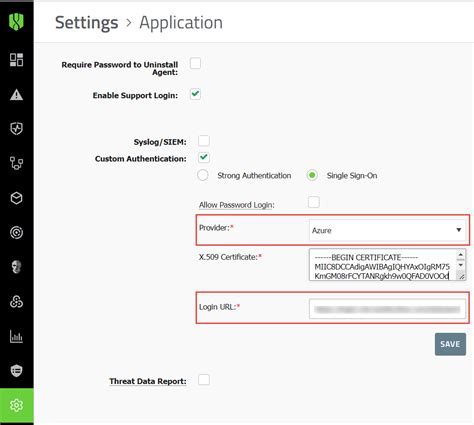Open the bar chart reports icon
The height and width of the screenshot is (425, 474).
click(16, 336)
